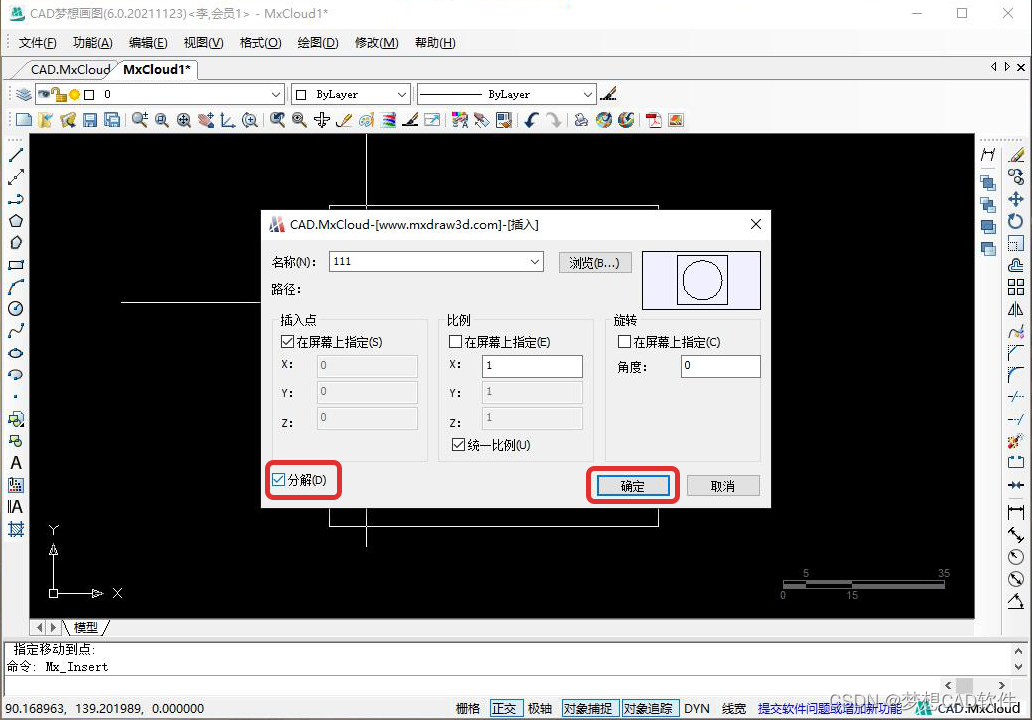
Task: Click the Pan hand icon
Action: [206, 120]
